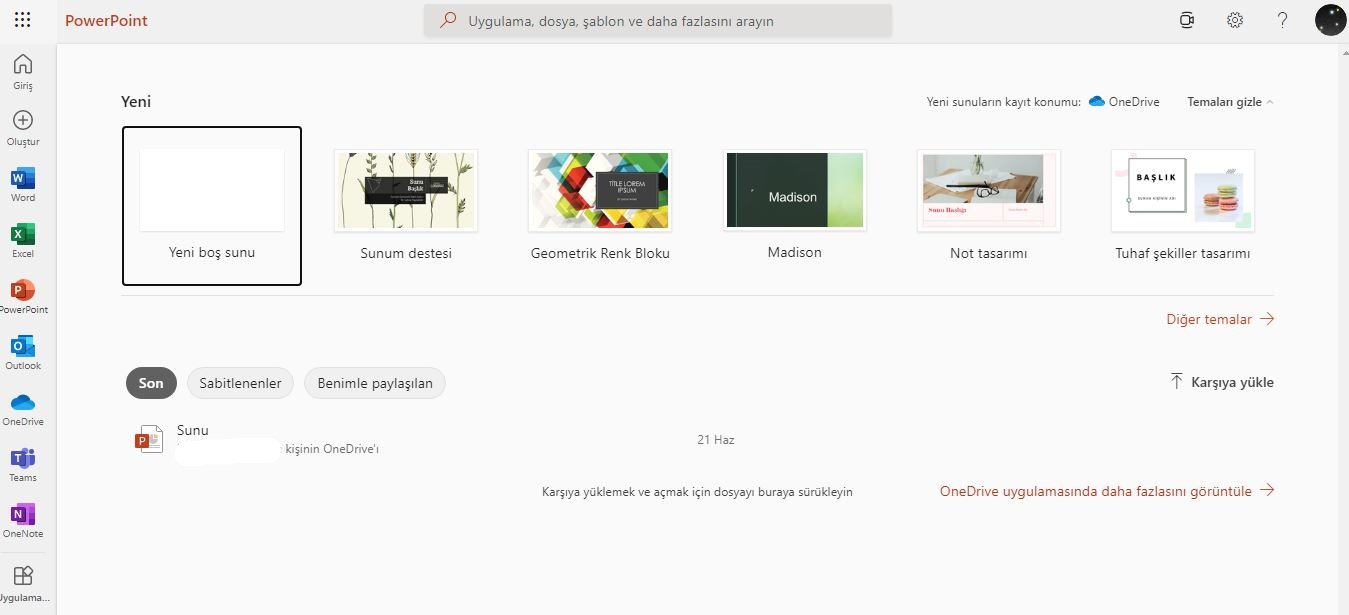Image resolution: width=1349 pixels, height=615 pixels.
Task: Open Teams from the sidebar
Action: point(22,458)
